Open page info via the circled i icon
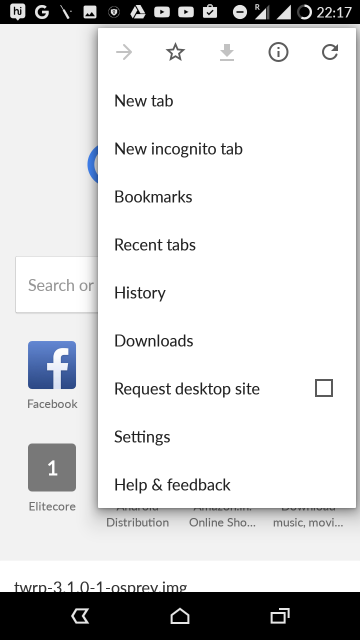This screenshot has width=360, height=640. pos(278,52)
